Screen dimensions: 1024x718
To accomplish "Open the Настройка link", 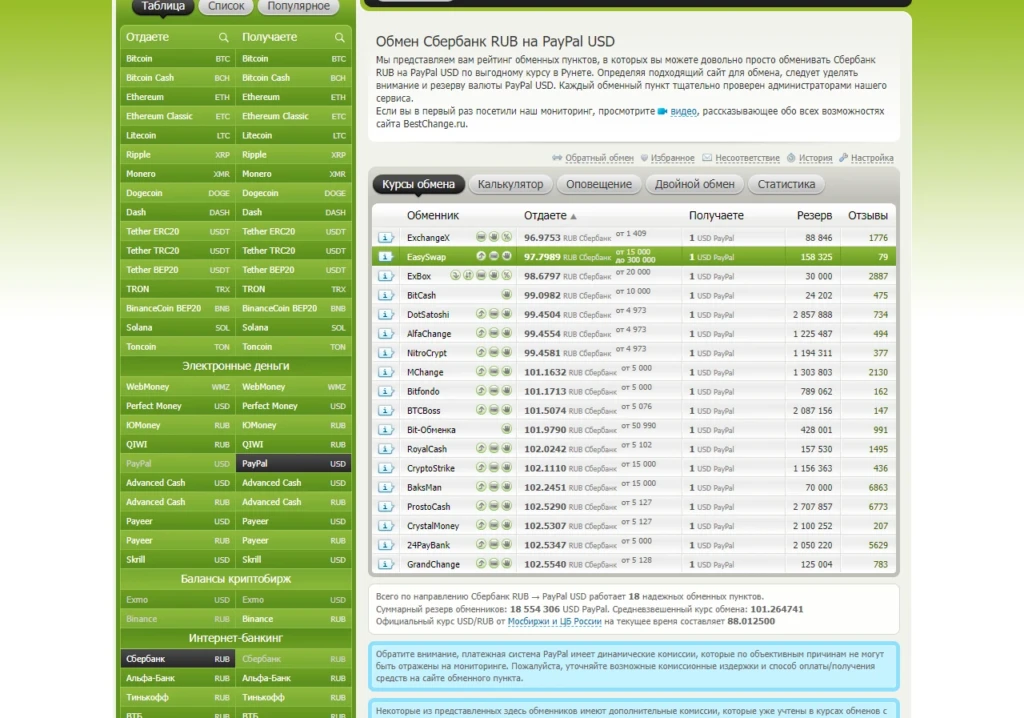I will (872, 158).
